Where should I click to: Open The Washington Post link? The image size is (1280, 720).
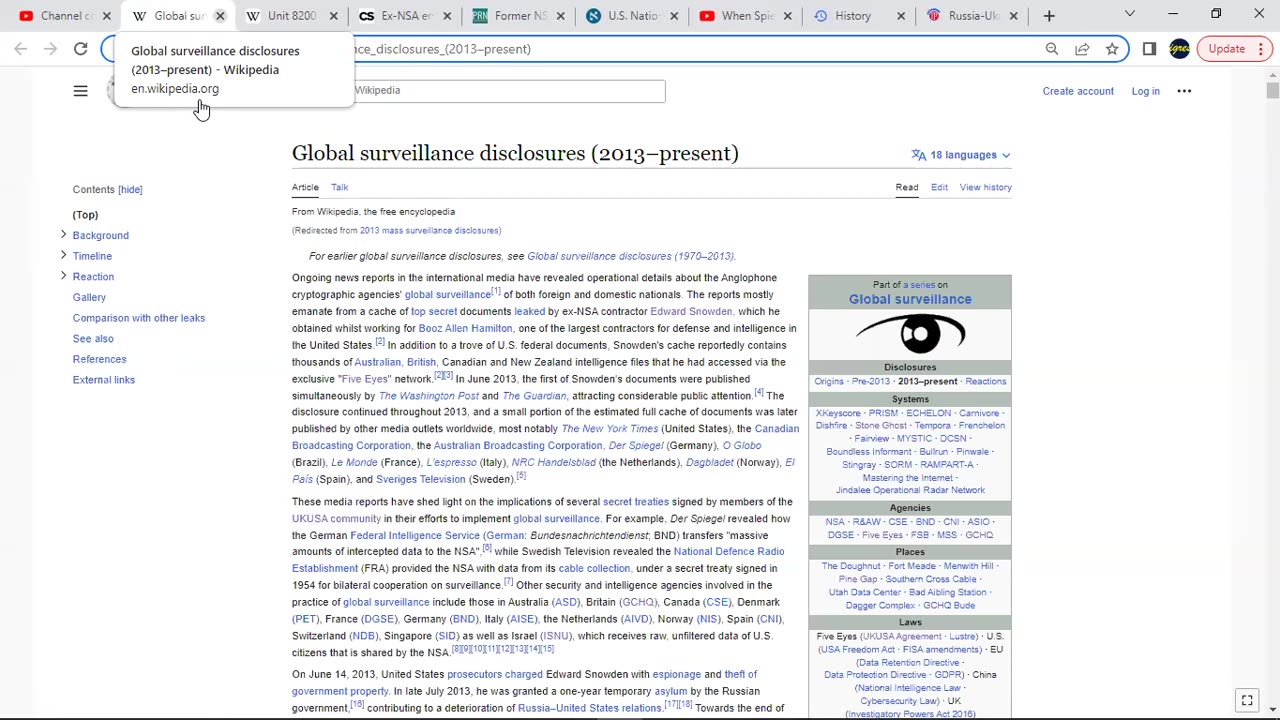tap(428, 396)
